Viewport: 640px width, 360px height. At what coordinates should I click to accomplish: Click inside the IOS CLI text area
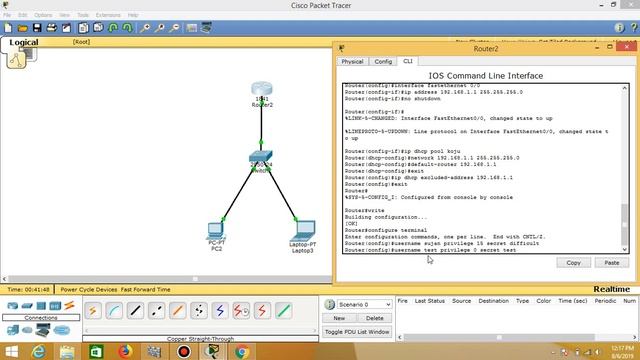click(482, 168)
